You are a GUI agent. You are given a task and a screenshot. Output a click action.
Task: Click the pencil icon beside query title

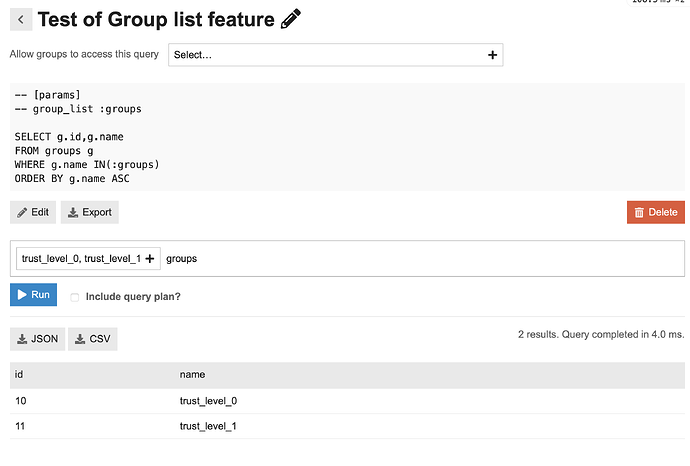[290, 19]
